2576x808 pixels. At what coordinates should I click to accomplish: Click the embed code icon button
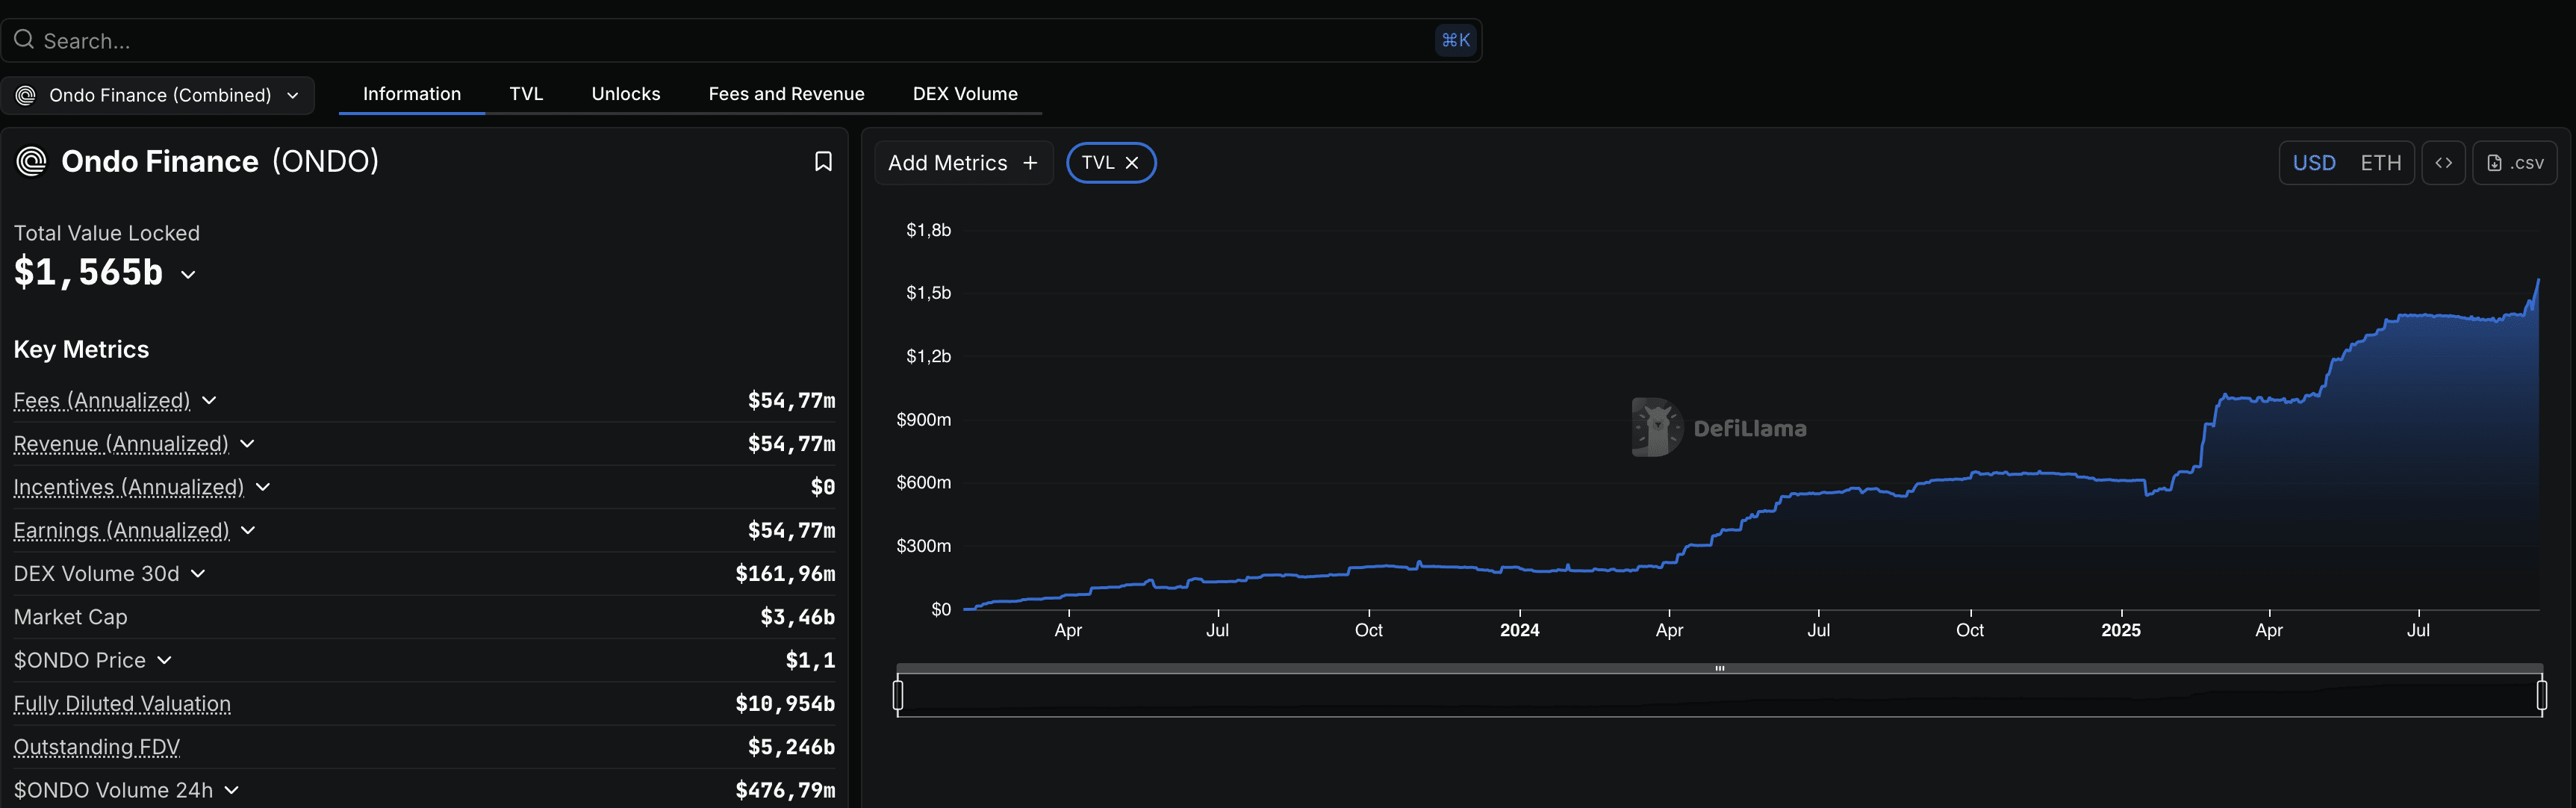pyautogui.click(x=2443, y=163)
